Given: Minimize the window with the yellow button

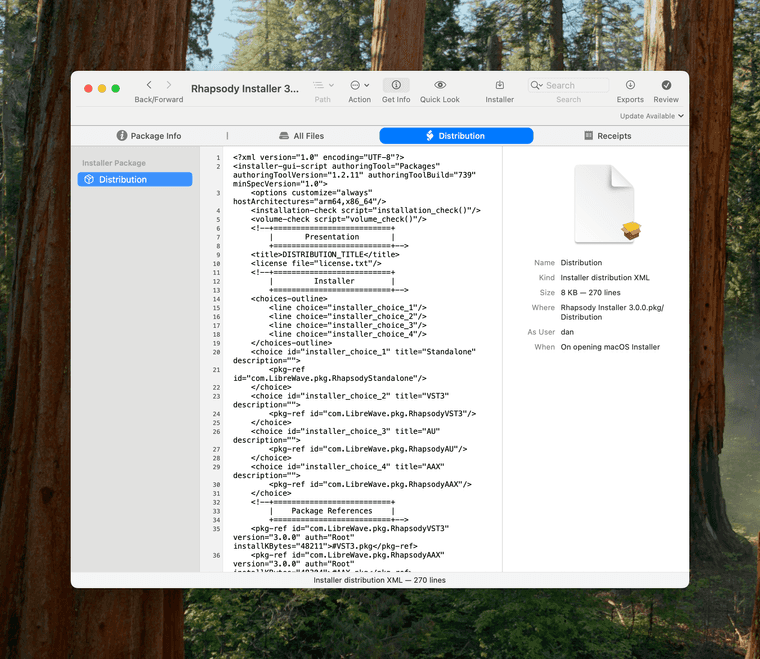Looking at the screenshot, I should coord(102,88).
